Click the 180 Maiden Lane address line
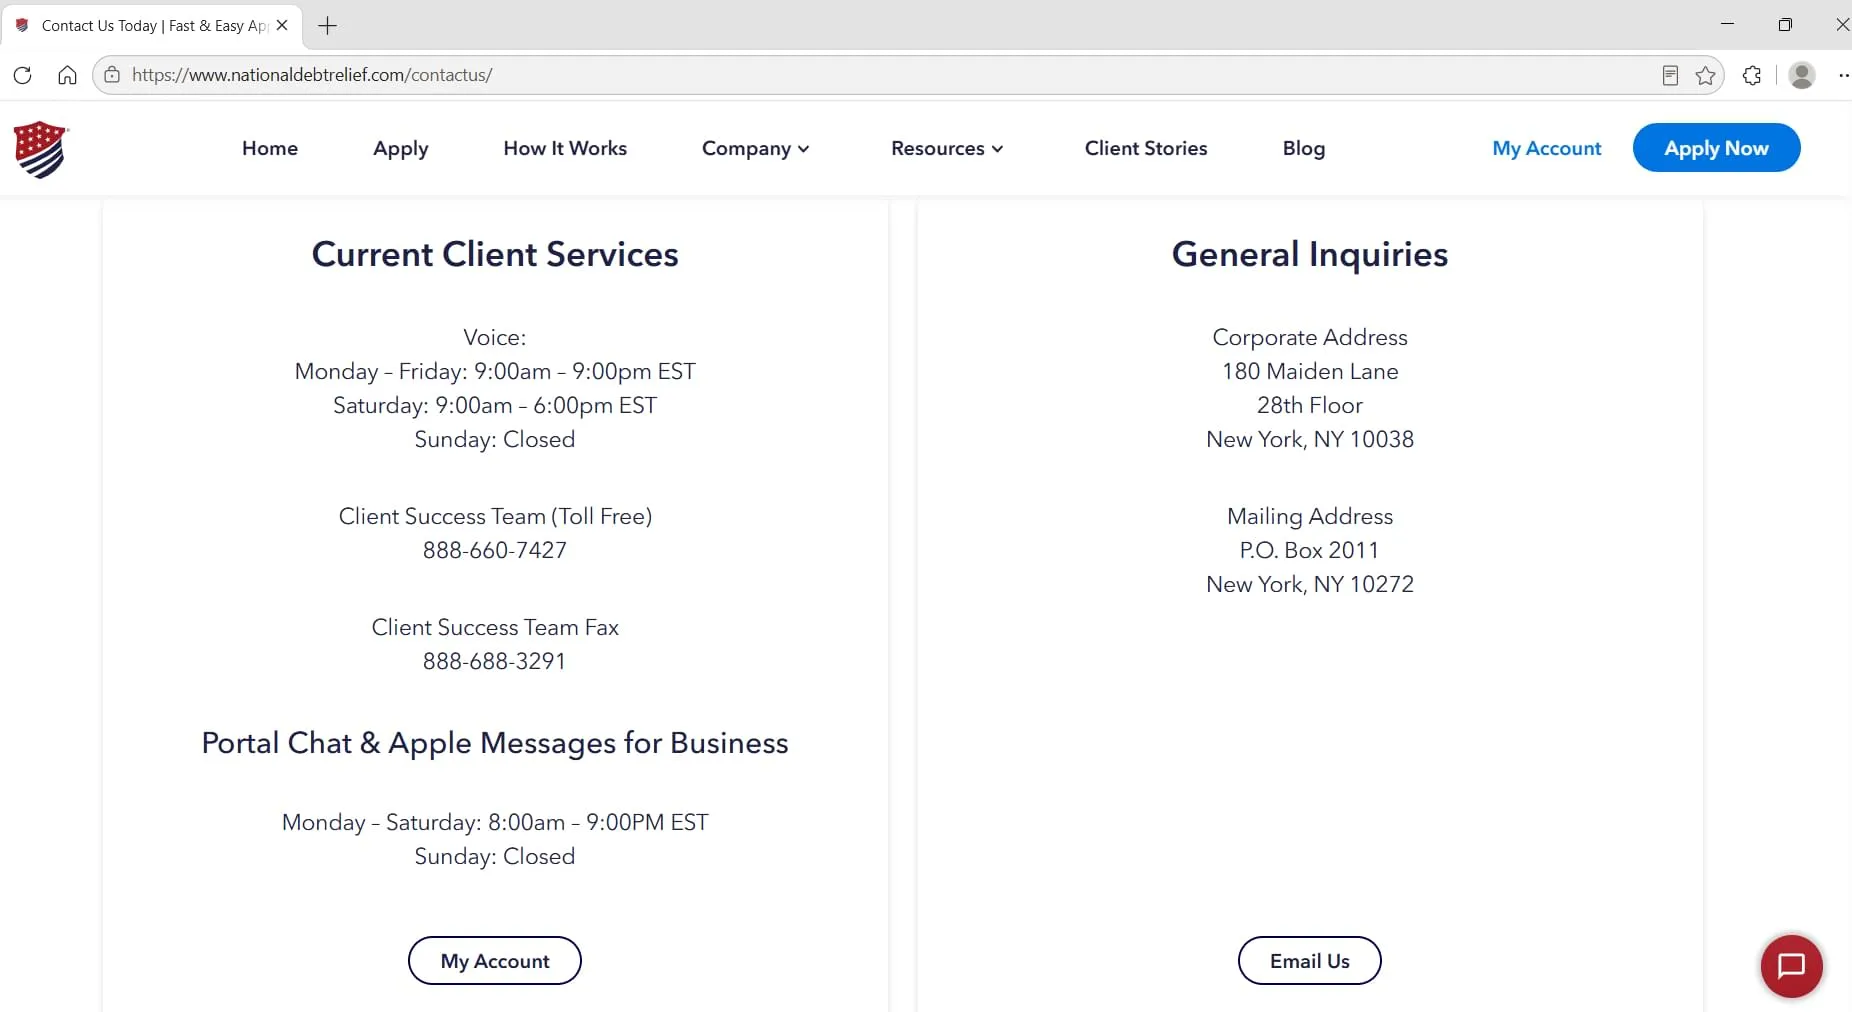The image size is (1852, 1012). pos(1310,371)
